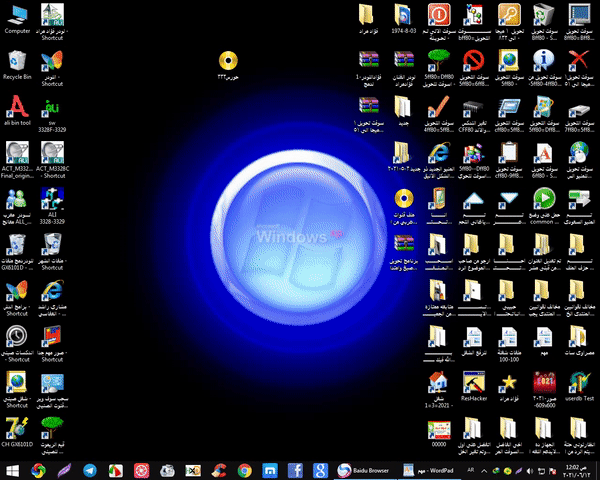This screenshot has width=600, height=480.
Task: Open the red power button shortcut icon
Action: (x=439, y=22)
